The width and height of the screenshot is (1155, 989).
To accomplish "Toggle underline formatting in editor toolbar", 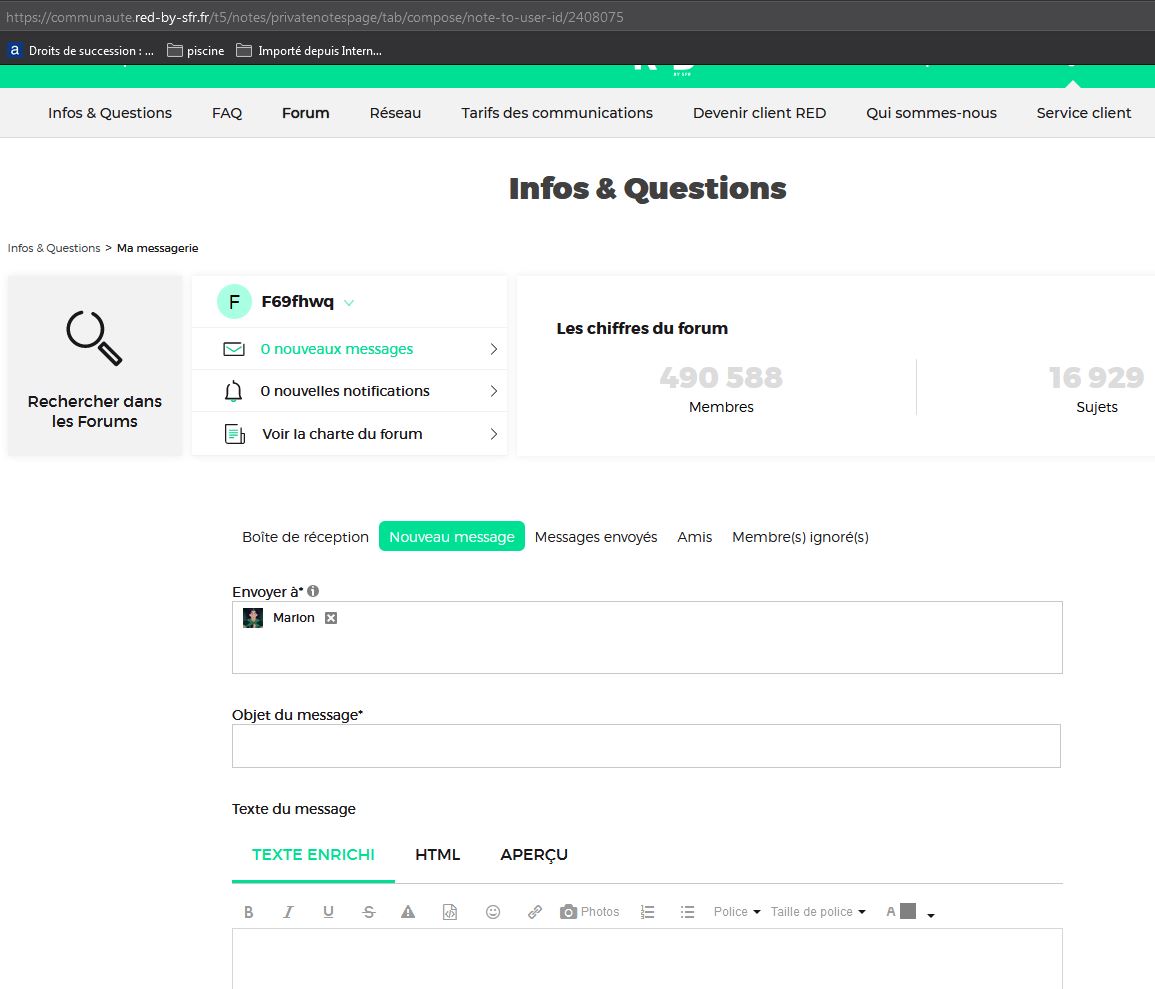I will coord(329,912).
